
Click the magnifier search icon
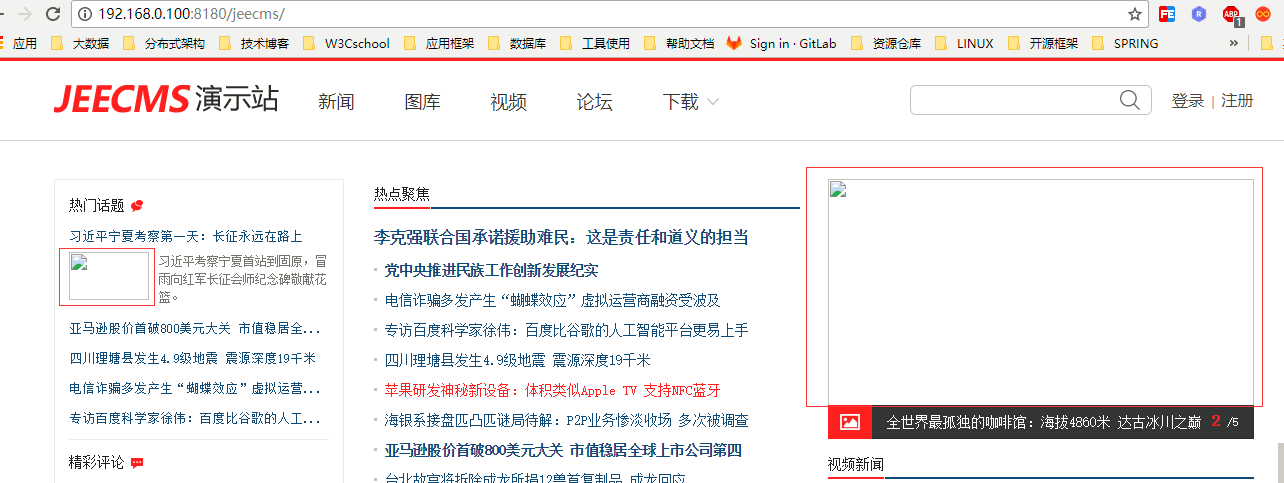pos(1130,100)
